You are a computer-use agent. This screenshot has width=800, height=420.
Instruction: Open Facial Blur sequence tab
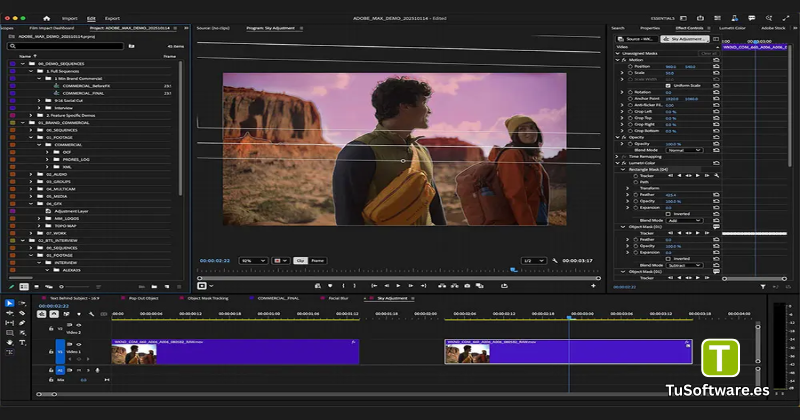pos(338,298)
